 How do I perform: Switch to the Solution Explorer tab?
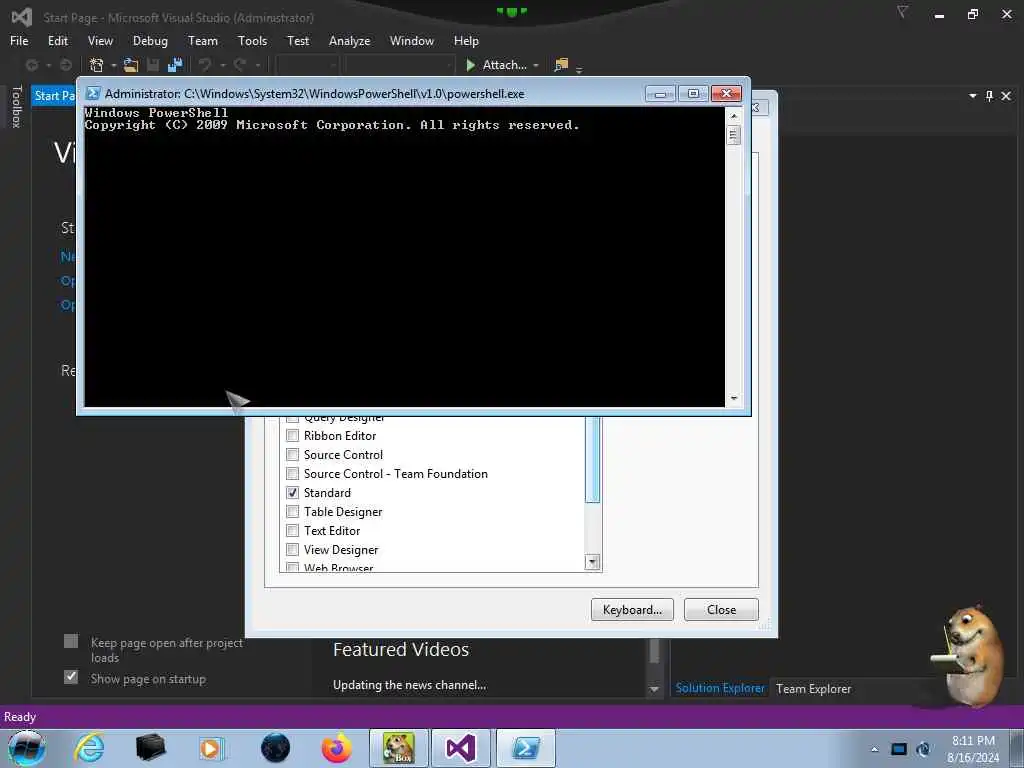[720, 688]
